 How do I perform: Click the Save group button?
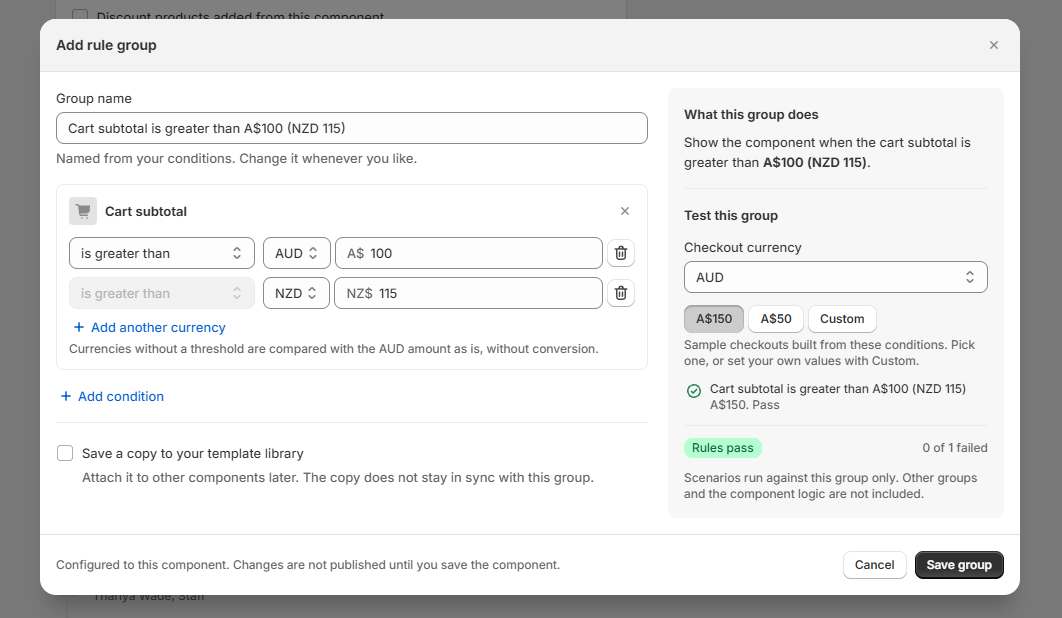pos(959,564)
